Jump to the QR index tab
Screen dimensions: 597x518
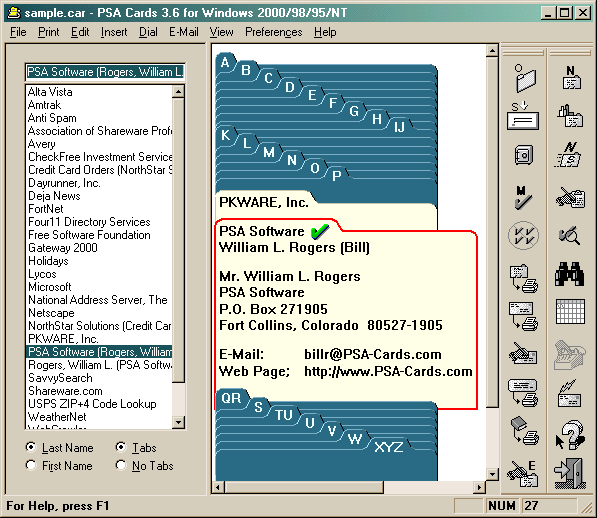coord(231,398)
